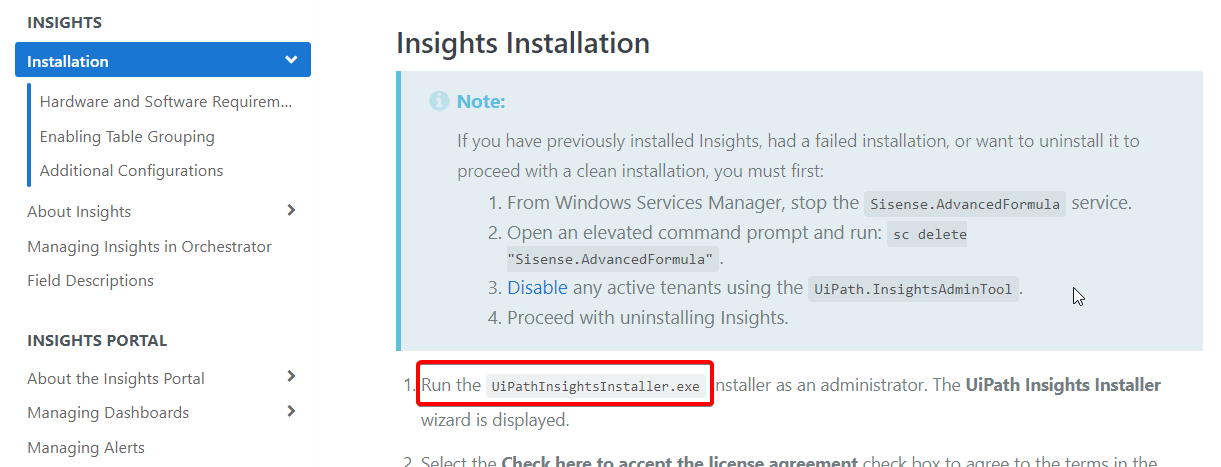The width and height of the screenshot is (1221, 467).
Task: Click the Note info icon
Action: [x=439, y=101]
